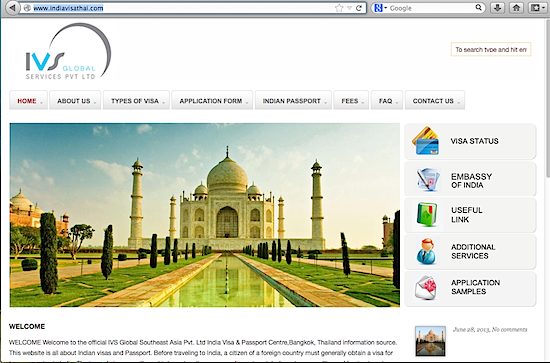Go to the browser home icon

(x=516, y=8)
